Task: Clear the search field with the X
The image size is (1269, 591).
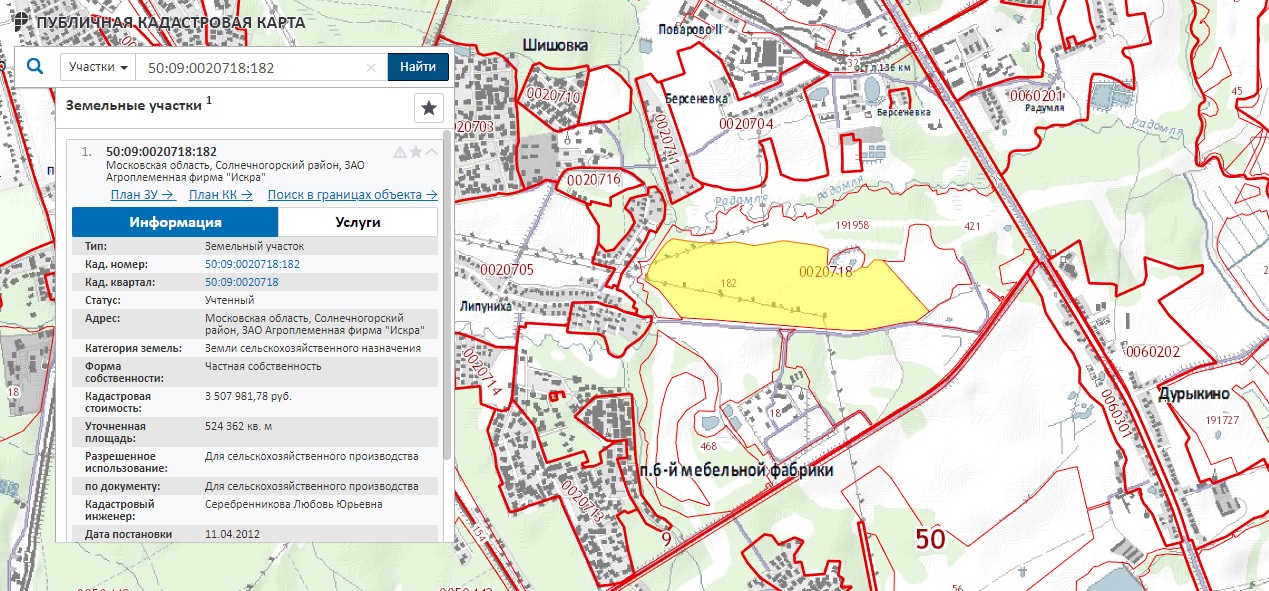Action: 371,68
